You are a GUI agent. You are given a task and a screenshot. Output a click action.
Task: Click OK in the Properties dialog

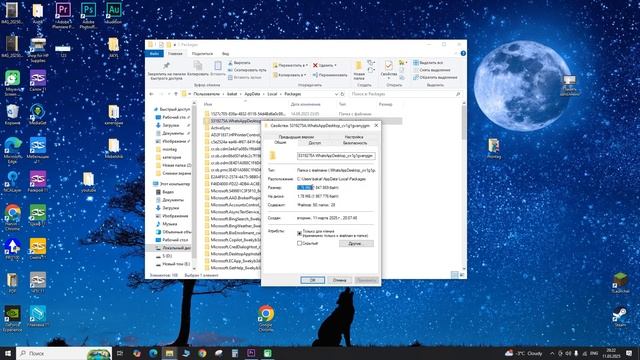(x=313, y=280)
